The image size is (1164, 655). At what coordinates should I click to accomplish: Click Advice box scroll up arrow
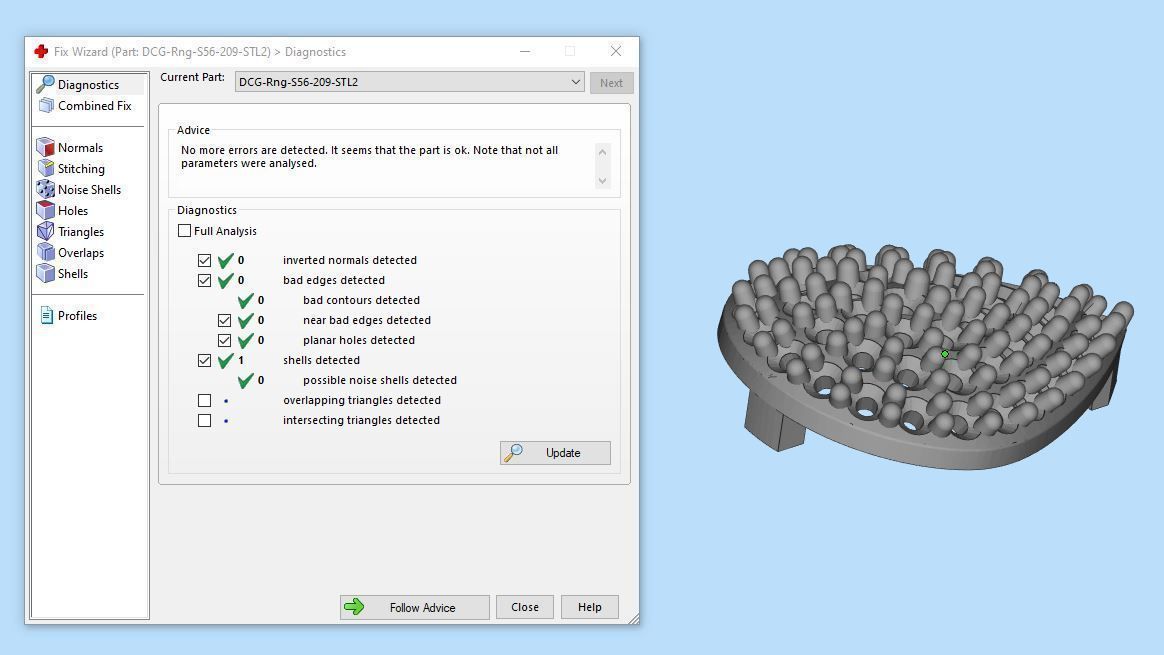point(603,152)
